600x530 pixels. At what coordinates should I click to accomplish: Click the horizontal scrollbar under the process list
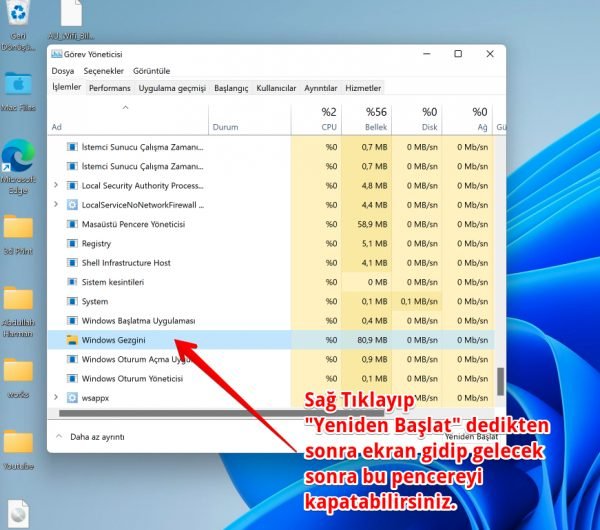[222, 413]
